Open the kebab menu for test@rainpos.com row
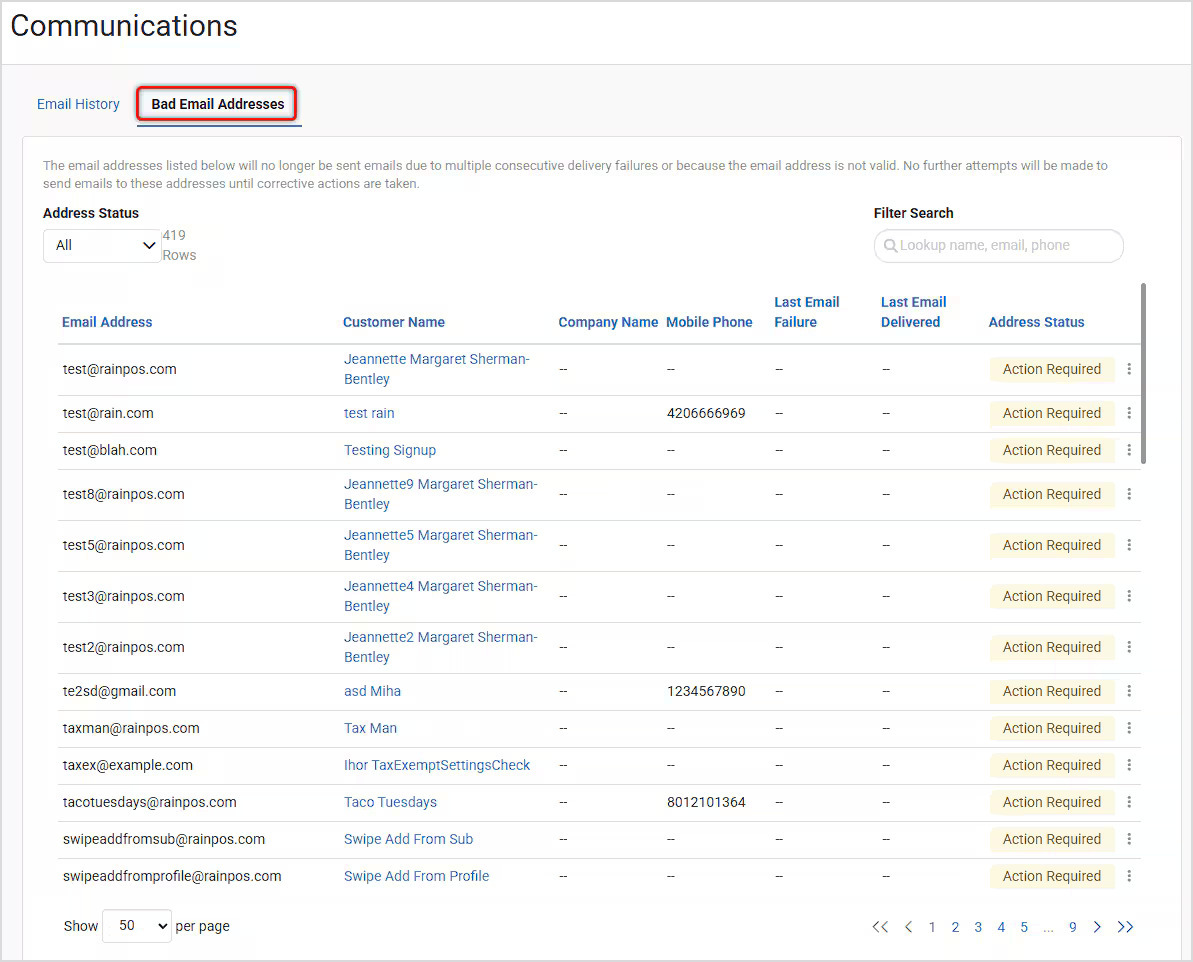1193x962 pixels. click(x=1129, y=369)
